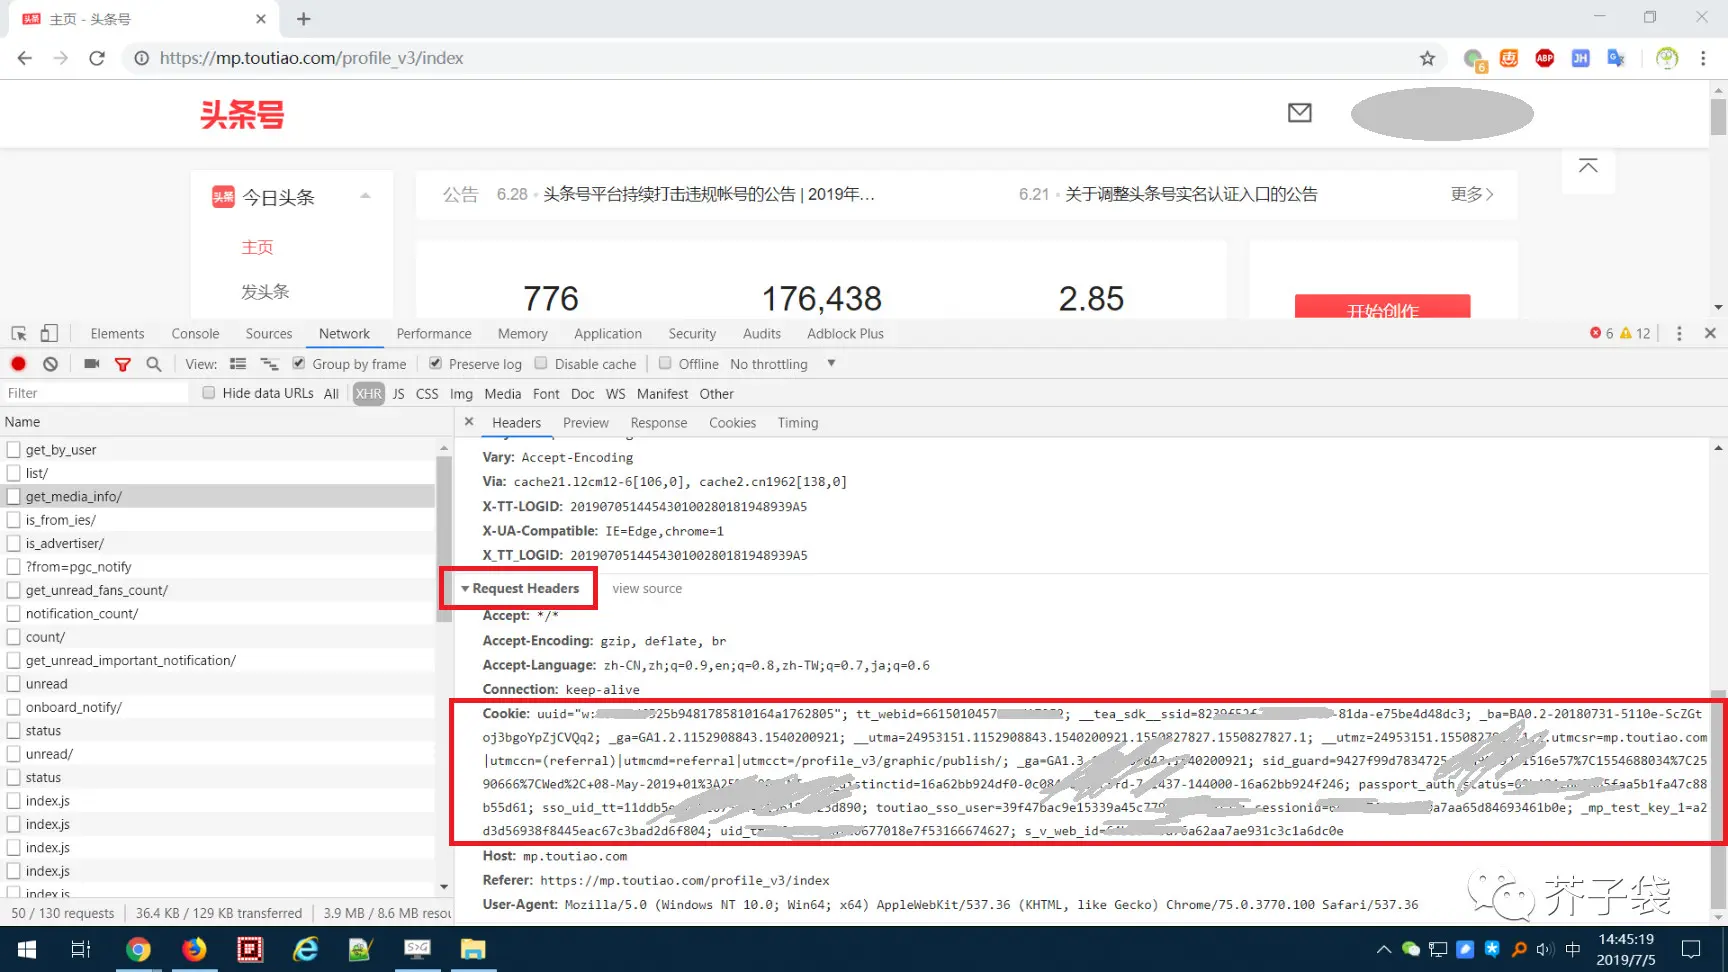
Task: Bookmark this page with the star icon
Action: click(x=1427, y=58)
